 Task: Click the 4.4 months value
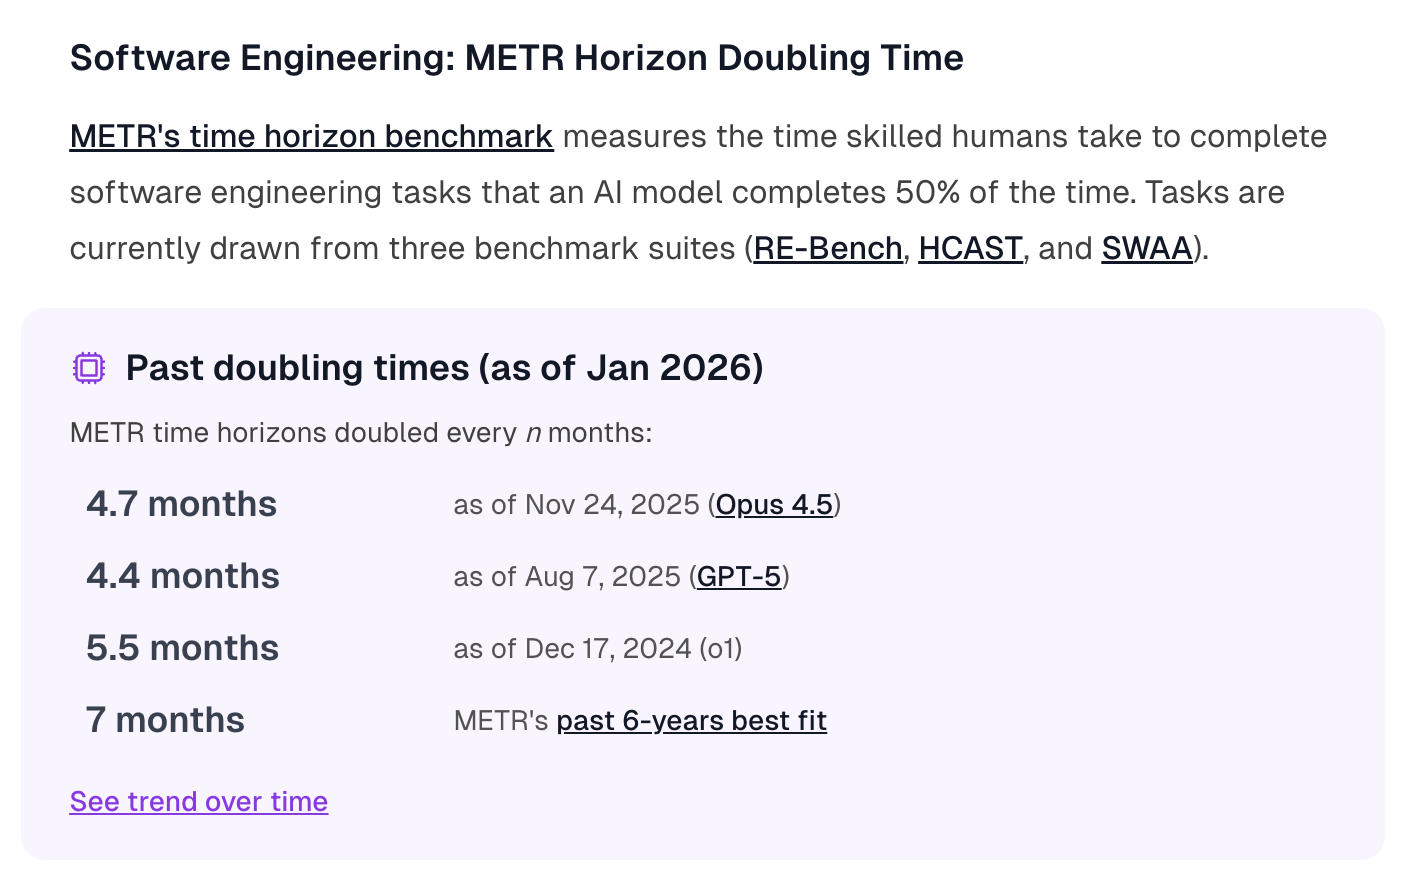[x=183, y=576]
